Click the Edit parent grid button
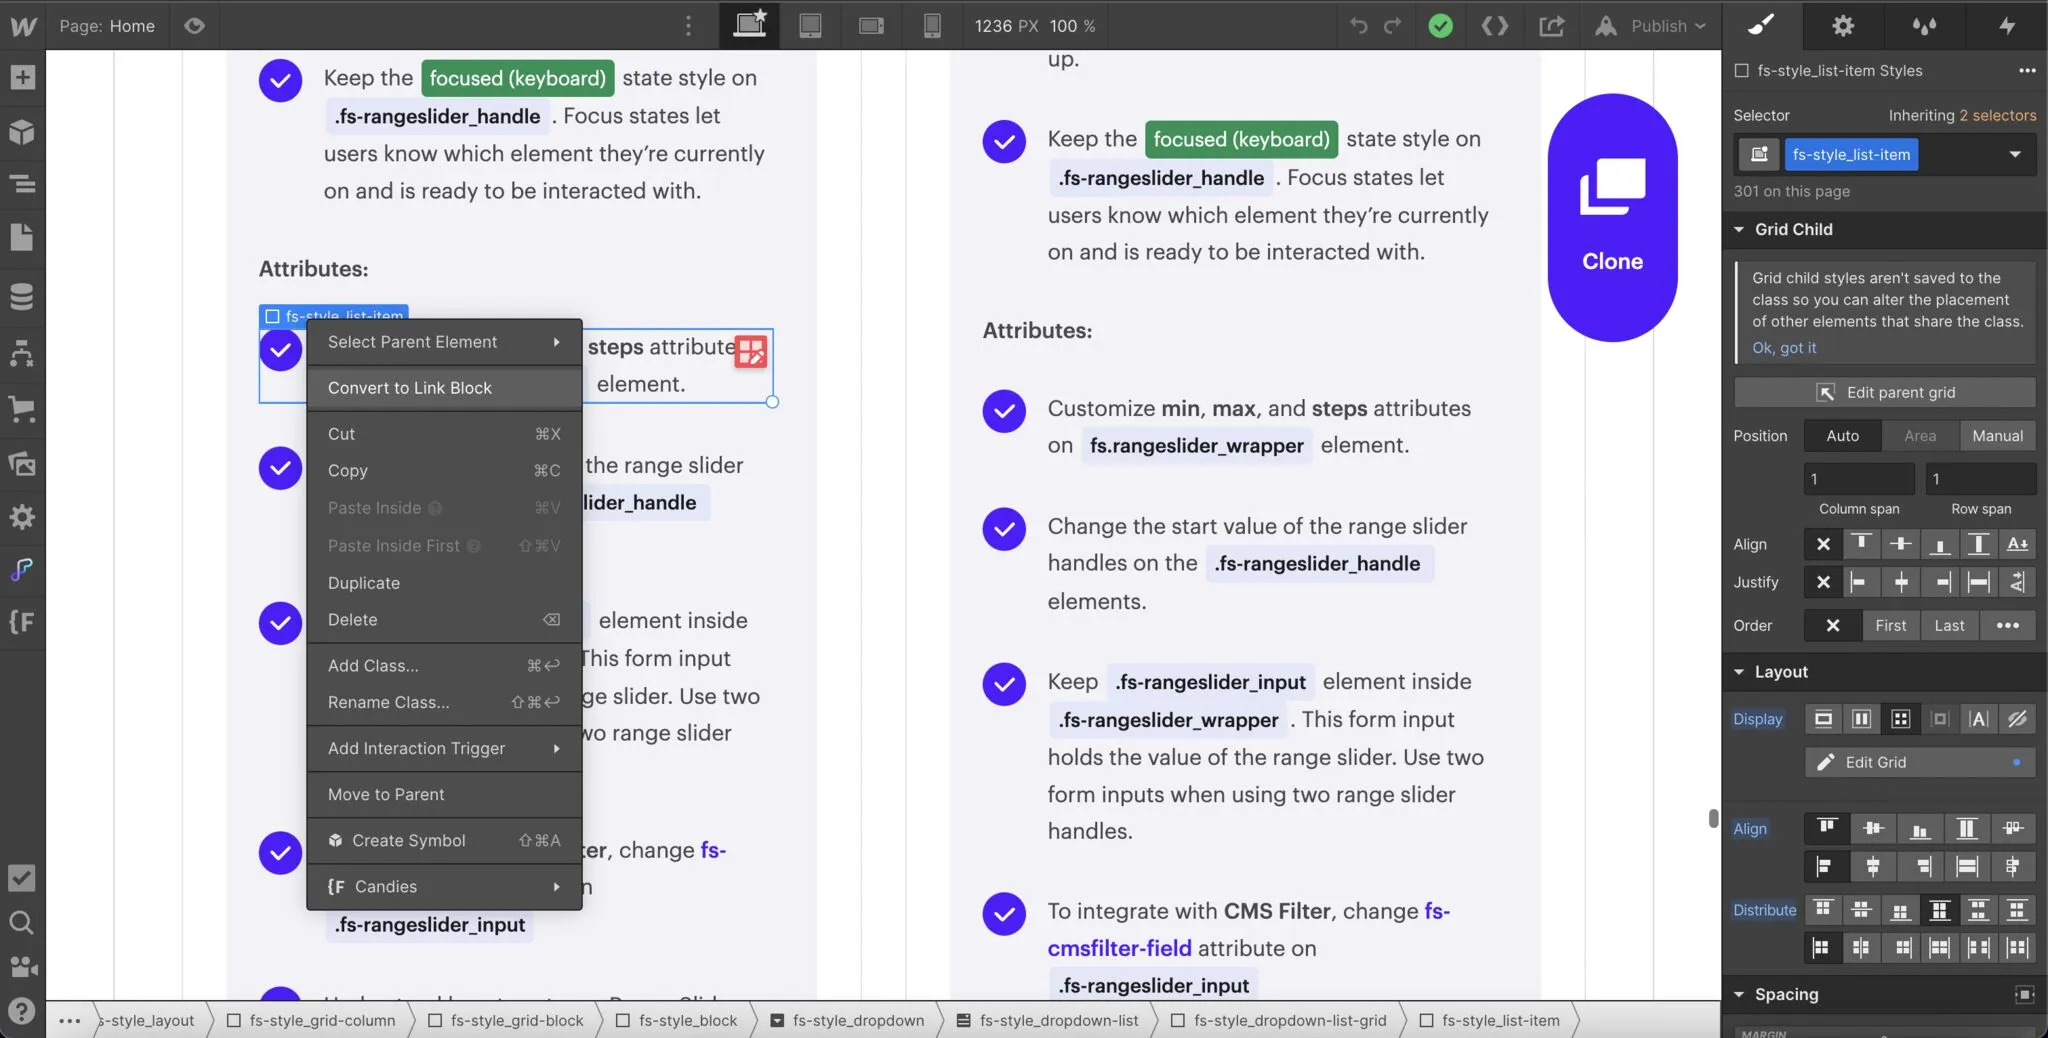The height and width of the screenshot is (1038, 2048). [x=1884, y=392]
